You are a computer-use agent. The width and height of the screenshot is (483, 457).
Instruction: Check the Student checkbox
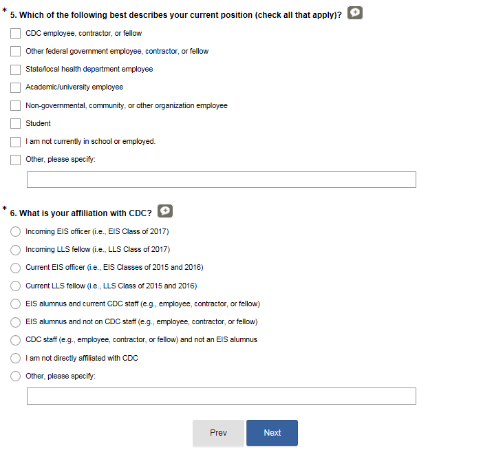click(15, 123)
